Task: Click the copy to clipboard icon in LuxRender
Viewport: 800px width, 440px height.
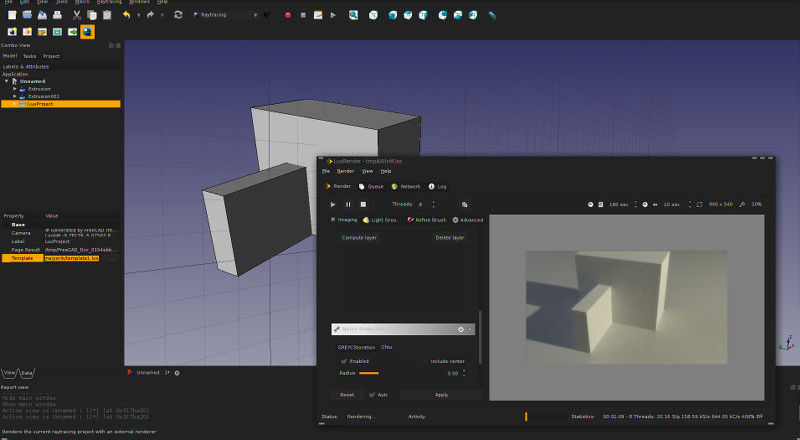Action: pyautogui.click(x=464, y=204)
